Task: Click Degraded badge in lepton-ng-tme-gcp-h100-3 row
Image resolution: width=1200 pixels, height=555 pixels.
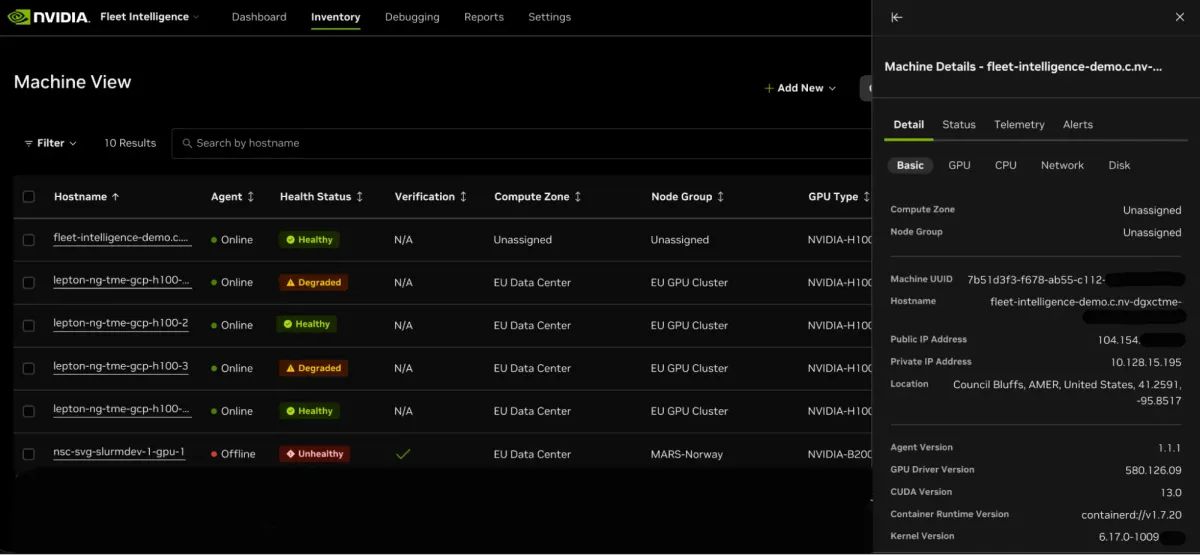Action: click(x=313, y=368)
